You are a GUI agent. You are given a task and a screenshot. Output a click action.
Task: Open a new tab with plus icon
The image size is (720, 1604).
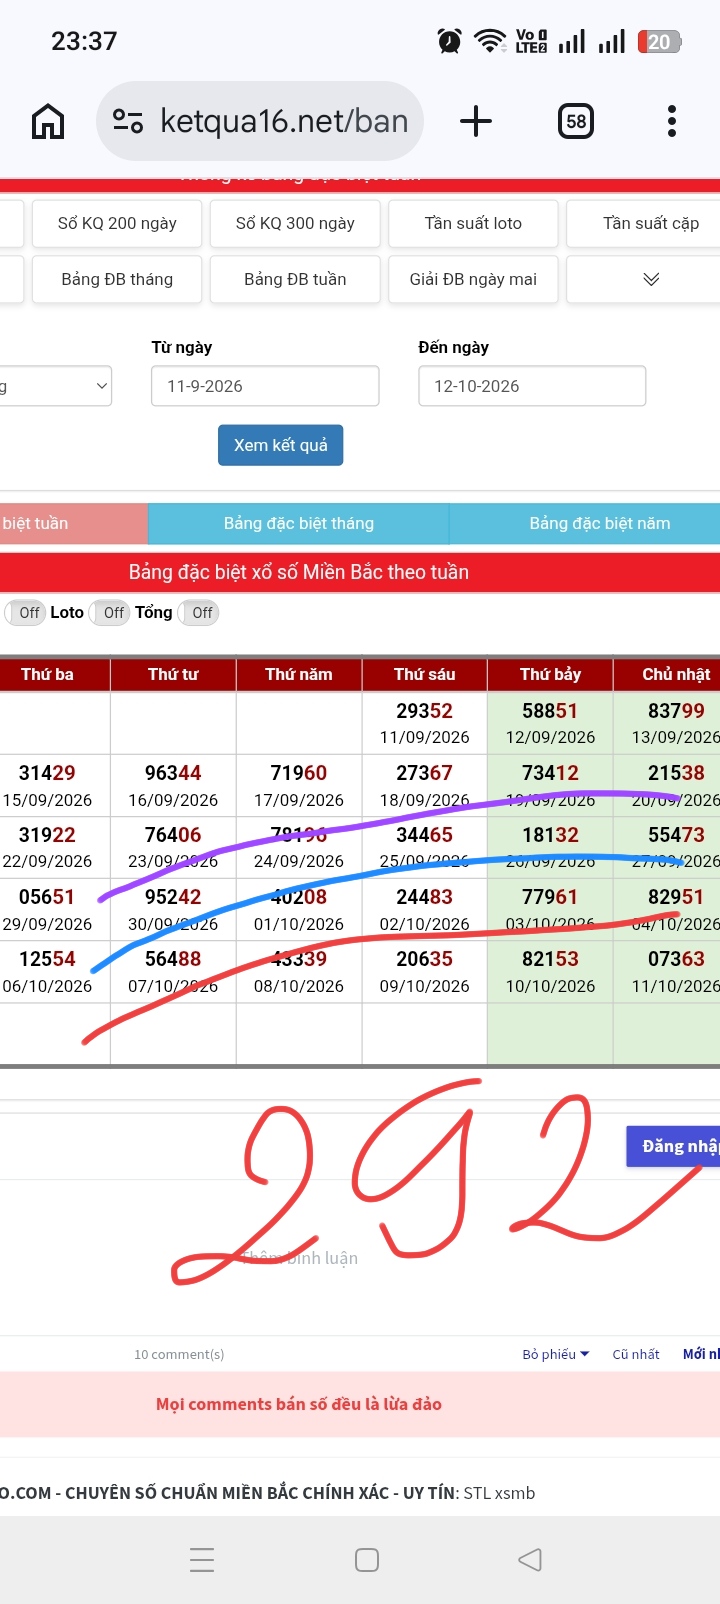[x=476, y=121]
